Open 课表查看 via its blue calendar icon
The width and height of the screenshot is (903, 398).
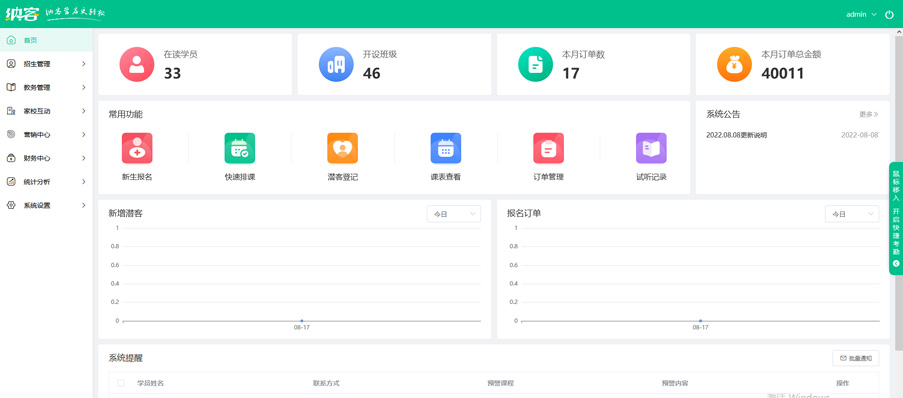[x=446, y=149]
